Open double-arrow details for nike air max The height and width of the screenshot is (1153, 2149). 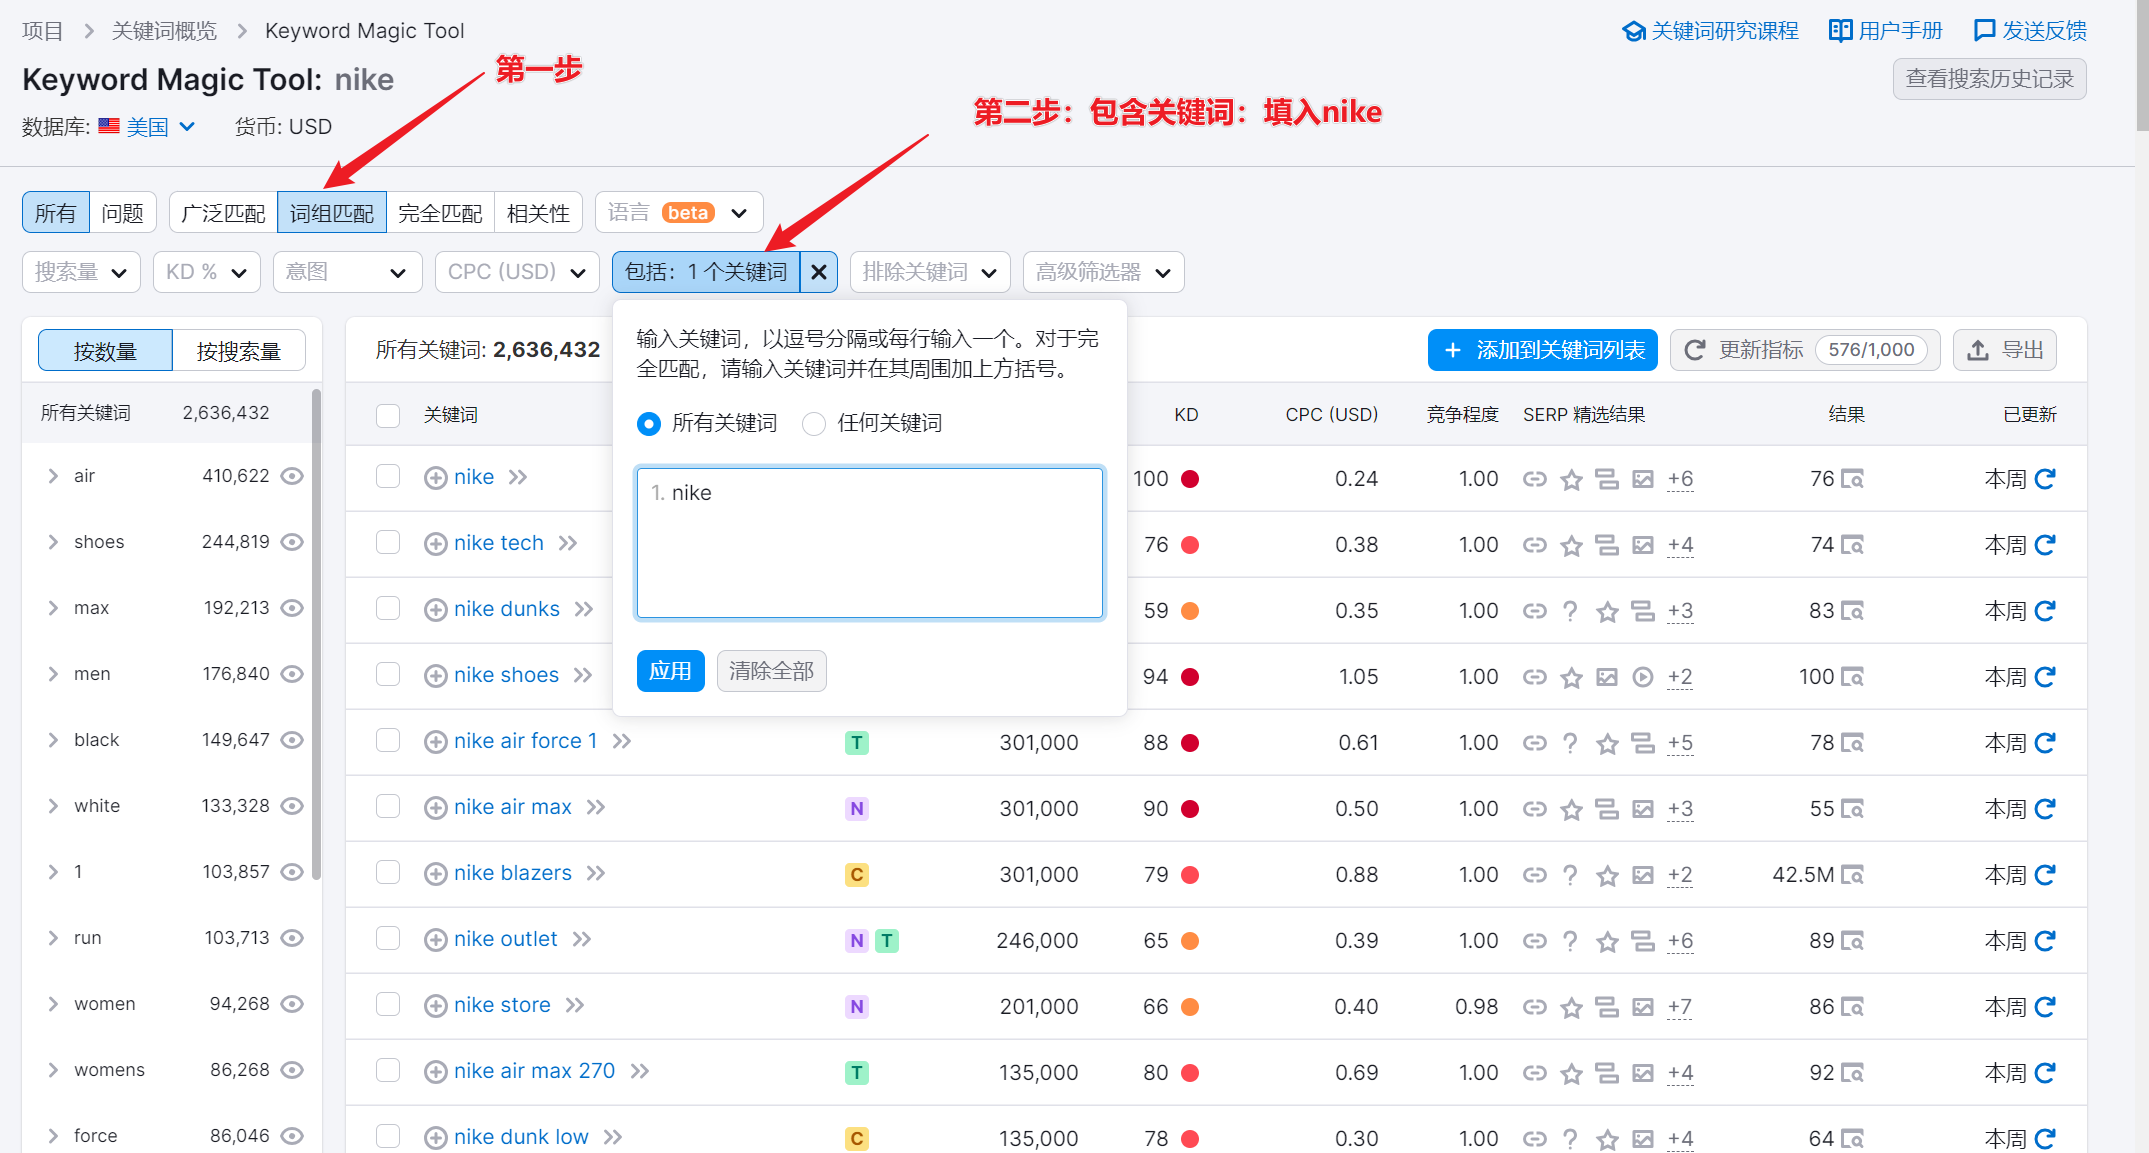pos(596,807)
